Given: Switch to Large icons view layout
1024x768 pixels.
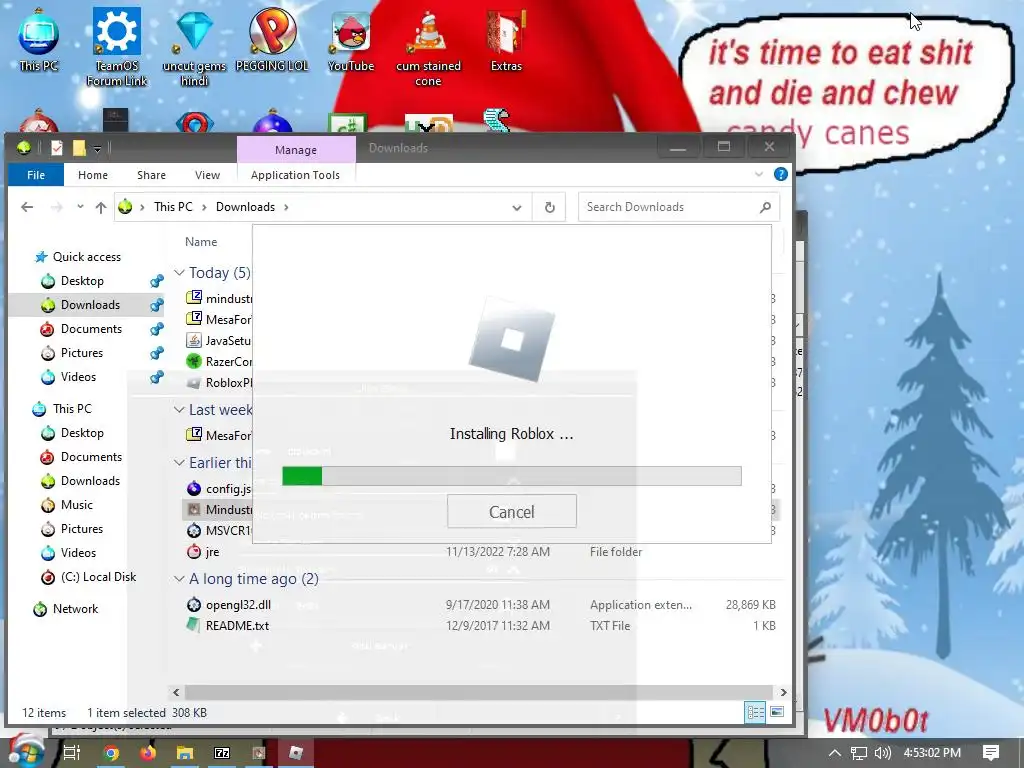Looking at the screenshot, I should [777, 712].
